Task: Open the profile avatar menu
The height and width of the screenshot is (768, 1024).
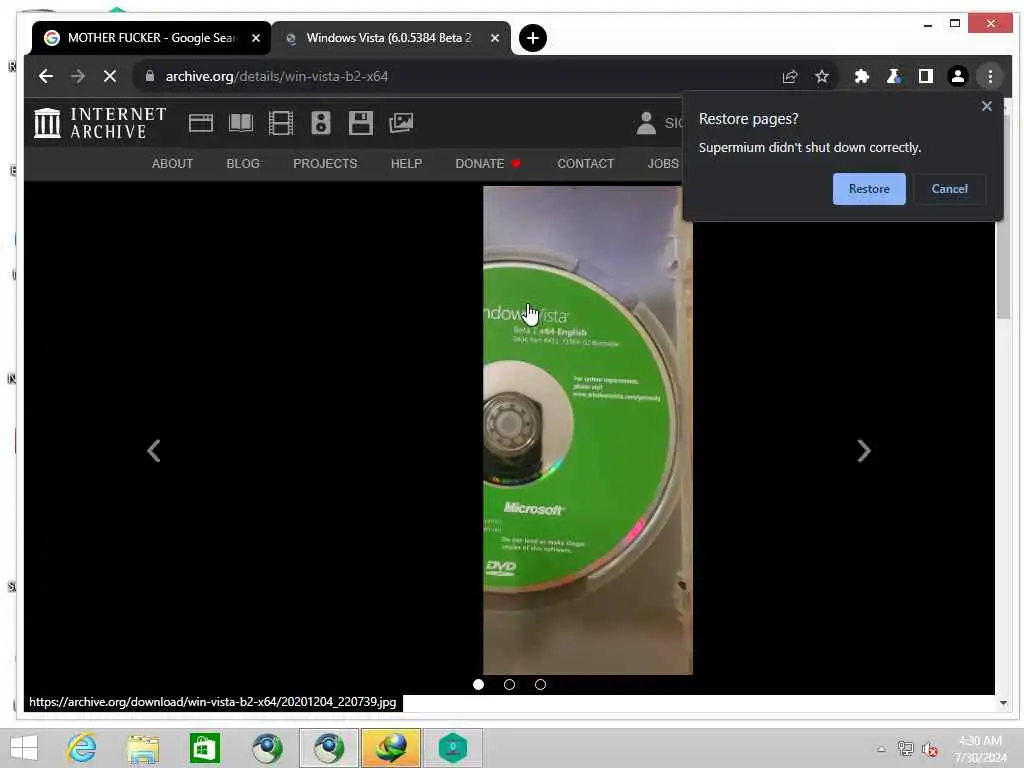Action: (957, 76)
